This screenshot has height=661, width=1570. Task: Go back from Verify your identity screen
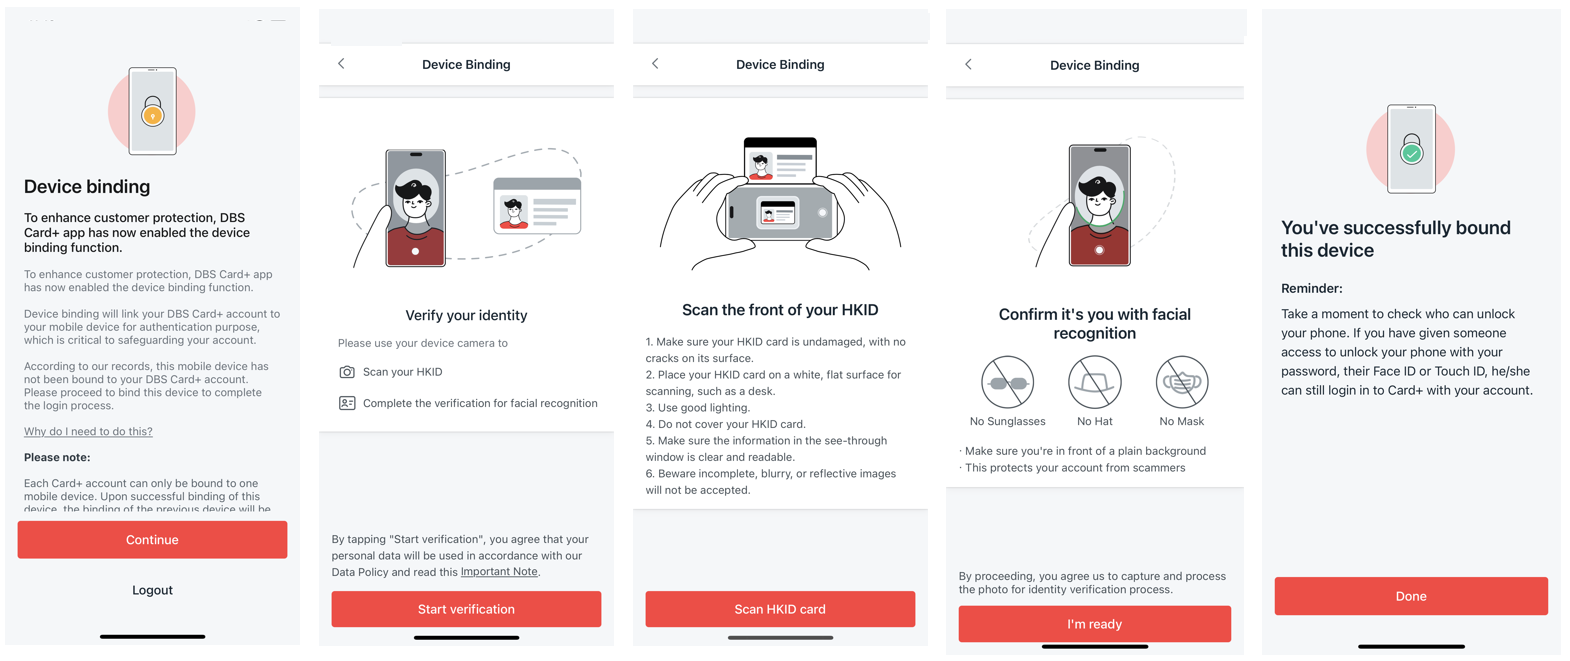pyautogui.click(x=341, y=64)
